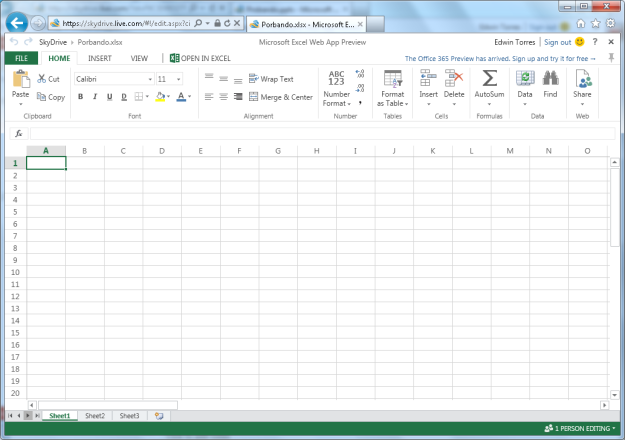Switch to the VIEW ribbon tab
This screenshot has height=440, width=625.
coord(139,58)
